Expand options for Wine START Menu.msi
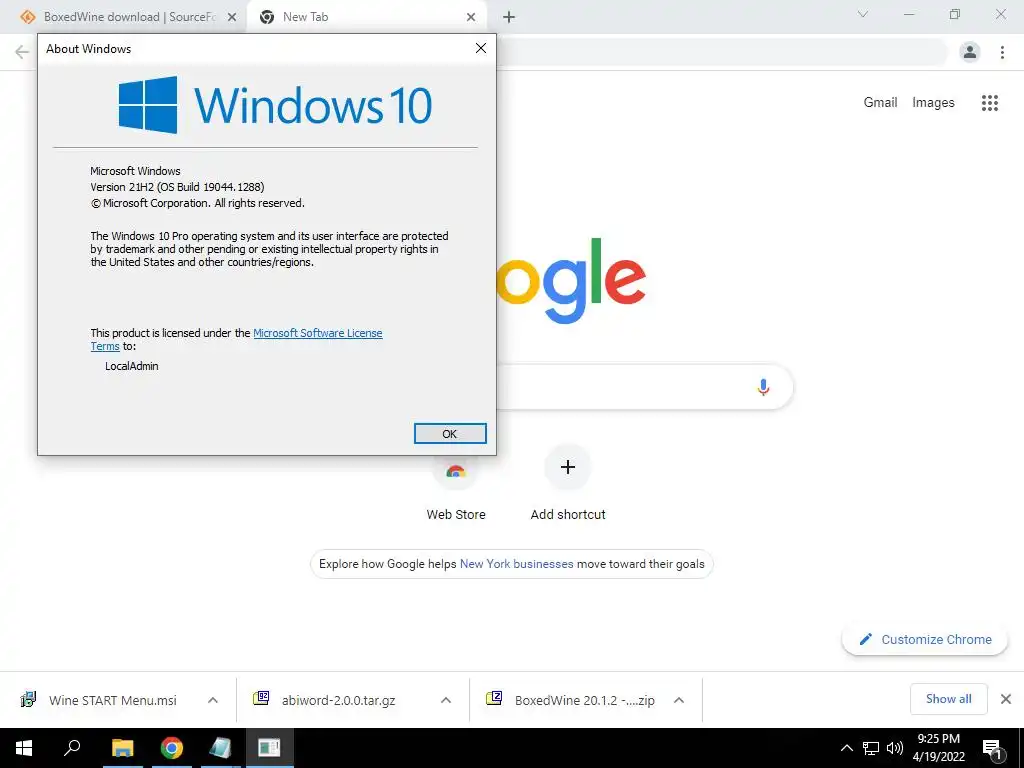Viewport: 1024px width, 768px height. click(x=213, y=700)
